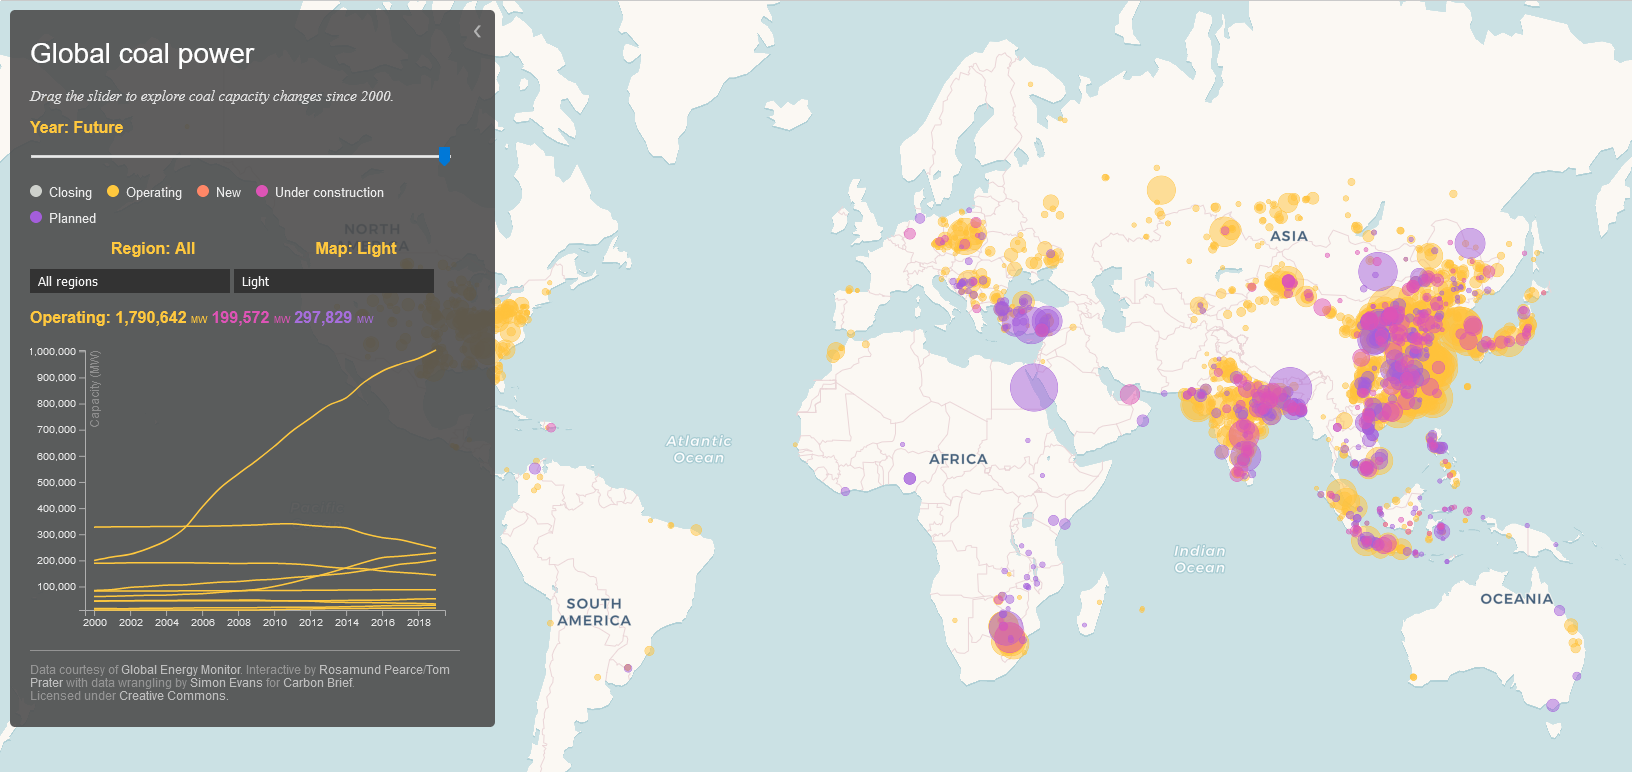Open the Simon Evans link

click(226, 683)
